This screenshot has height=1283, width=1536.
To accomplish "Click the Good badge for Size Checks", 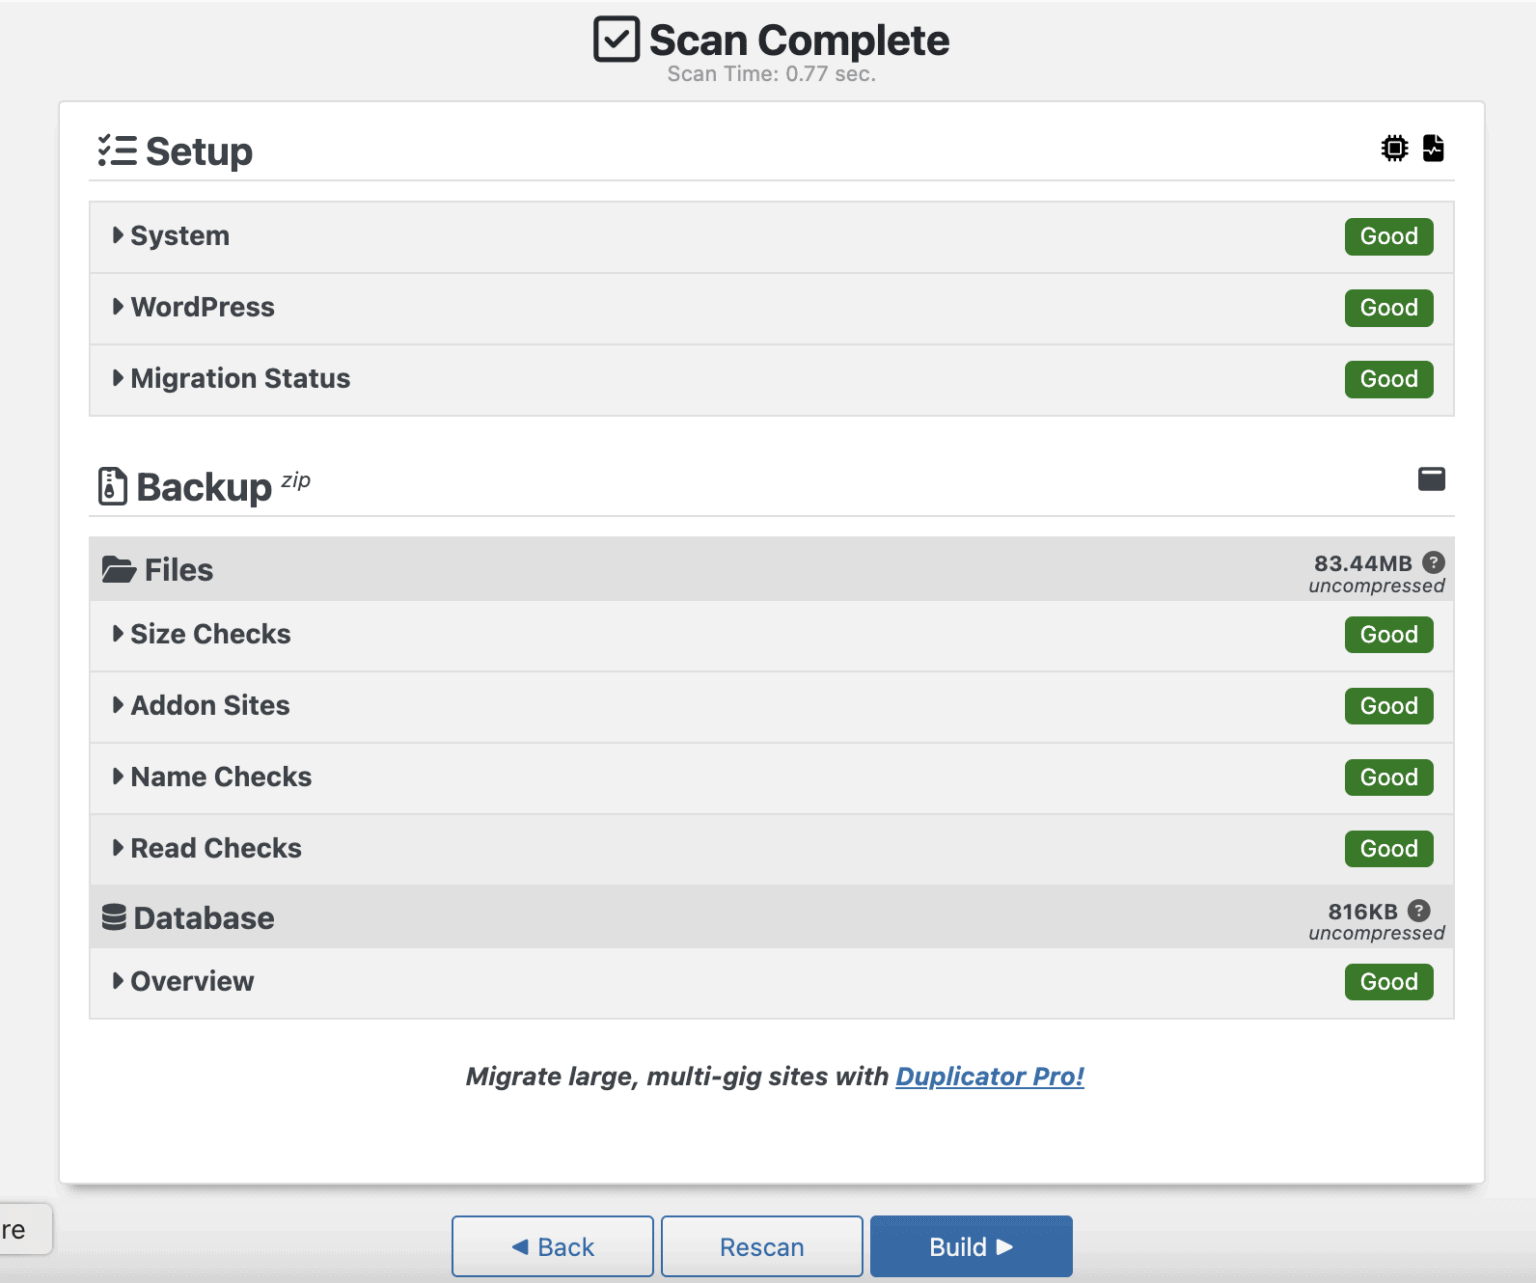I will click(x=1389, y=634).
